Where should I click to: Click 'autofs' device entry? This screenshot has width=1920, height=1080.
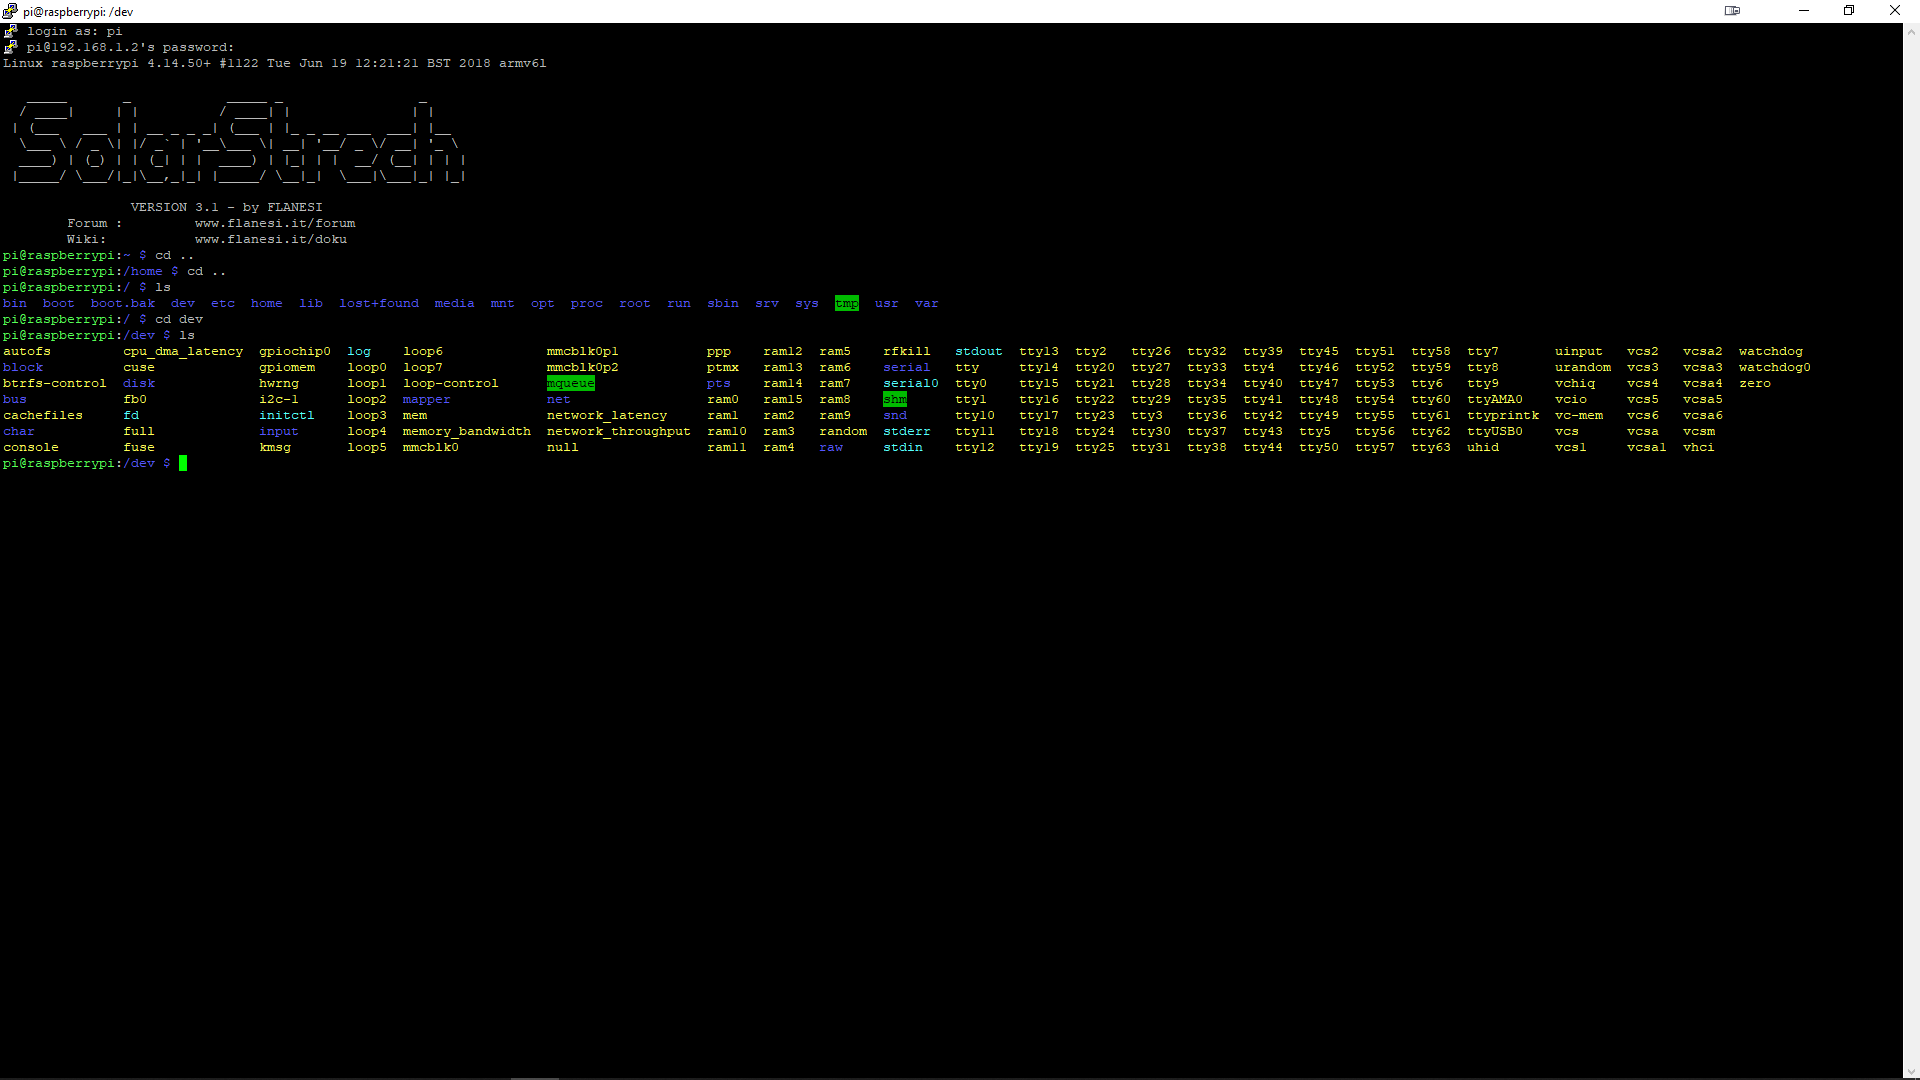[x=27, y=351]
